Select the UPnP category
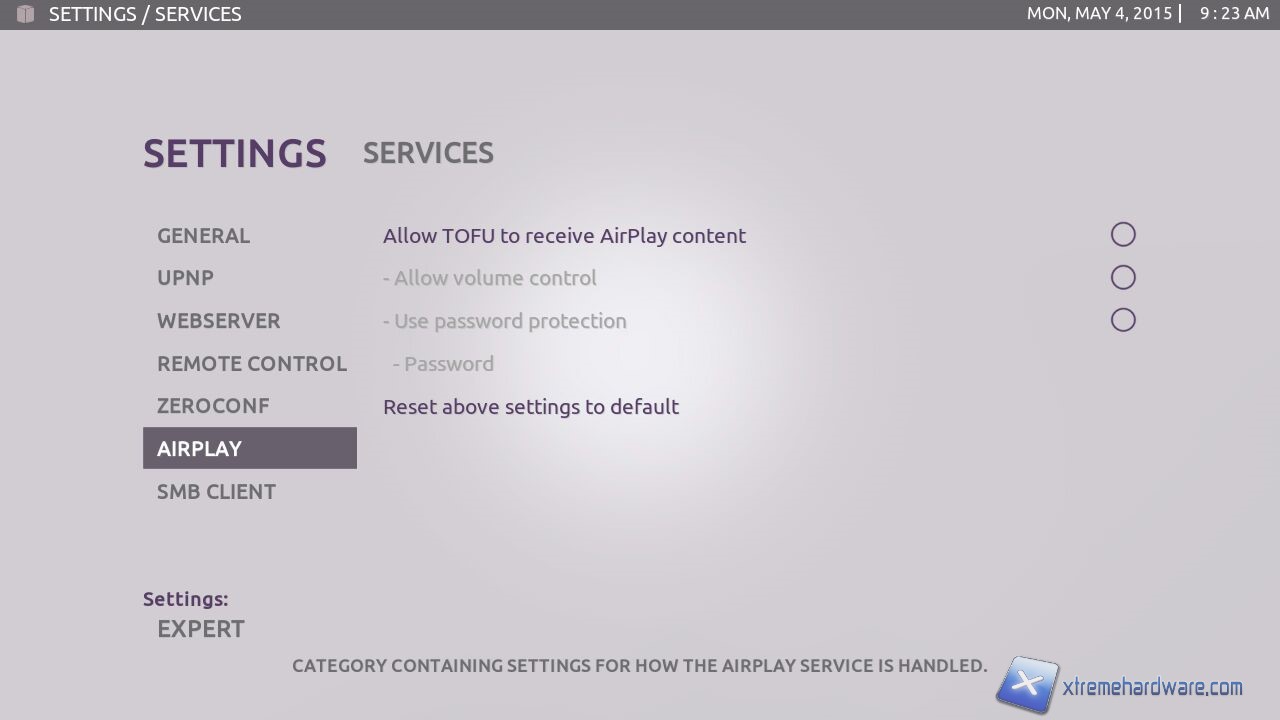Screen dimensions: 1280x720 click(186, 278)
